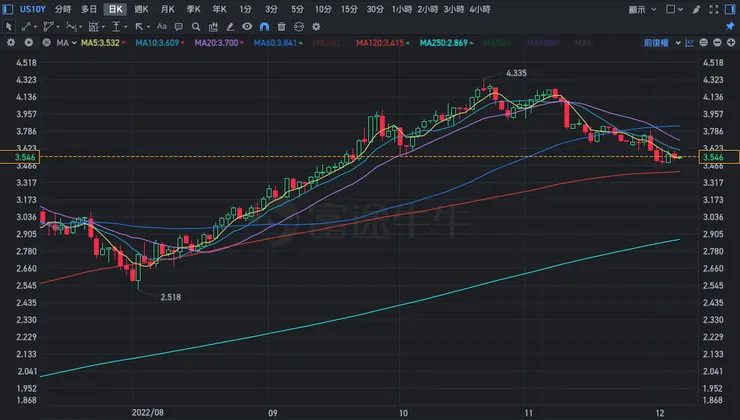Select the 3小時 interval

tap(454, 9)
